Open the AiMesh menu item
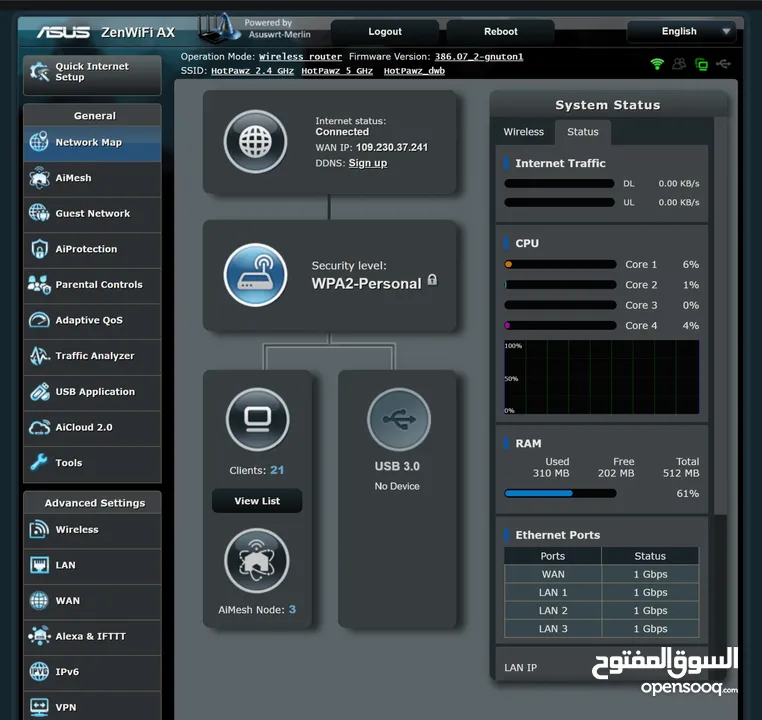 (92, 179)
